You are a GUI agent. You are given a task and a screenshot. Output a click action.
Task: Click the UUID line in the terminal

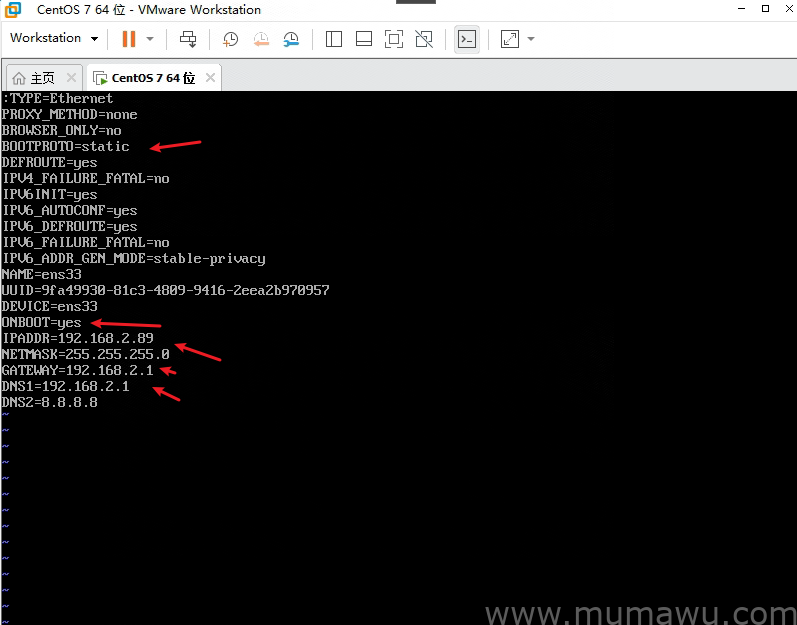(x=166, y=291)
